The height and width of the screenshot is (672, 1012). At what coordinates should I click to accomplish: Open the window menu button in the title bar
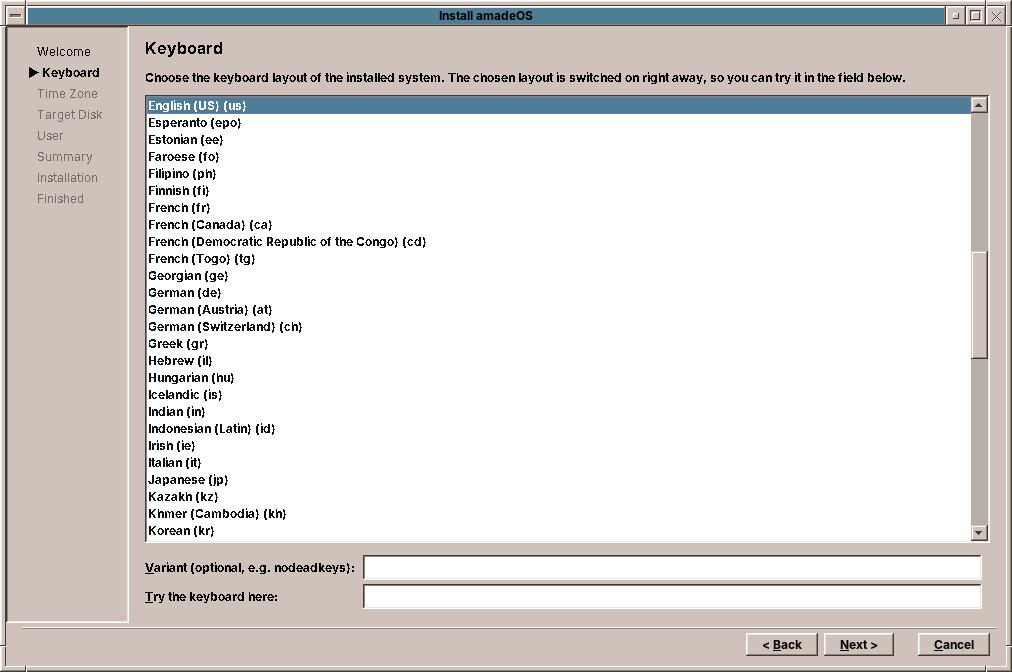click(16, 15)
